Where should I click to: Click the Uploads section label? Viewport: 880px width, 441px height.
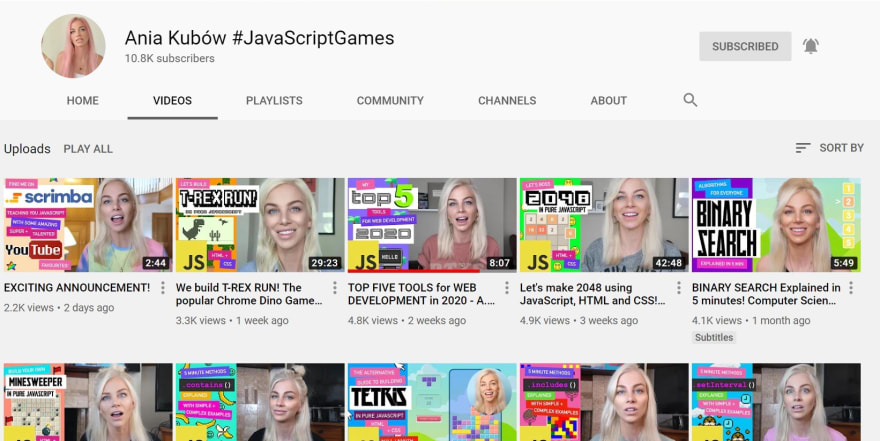[27, 149]
